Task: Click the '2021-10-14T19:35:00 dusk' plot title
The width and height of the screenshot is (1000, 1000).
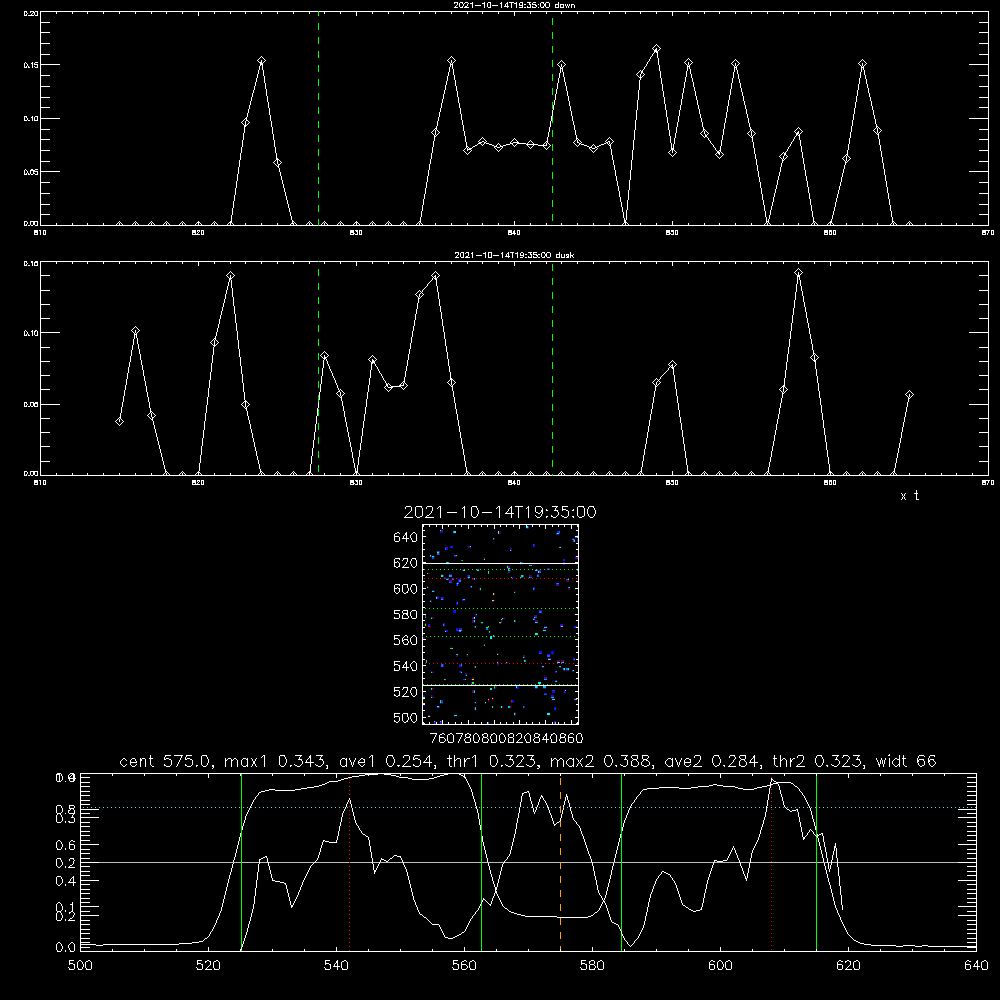Action: (514, 255)
